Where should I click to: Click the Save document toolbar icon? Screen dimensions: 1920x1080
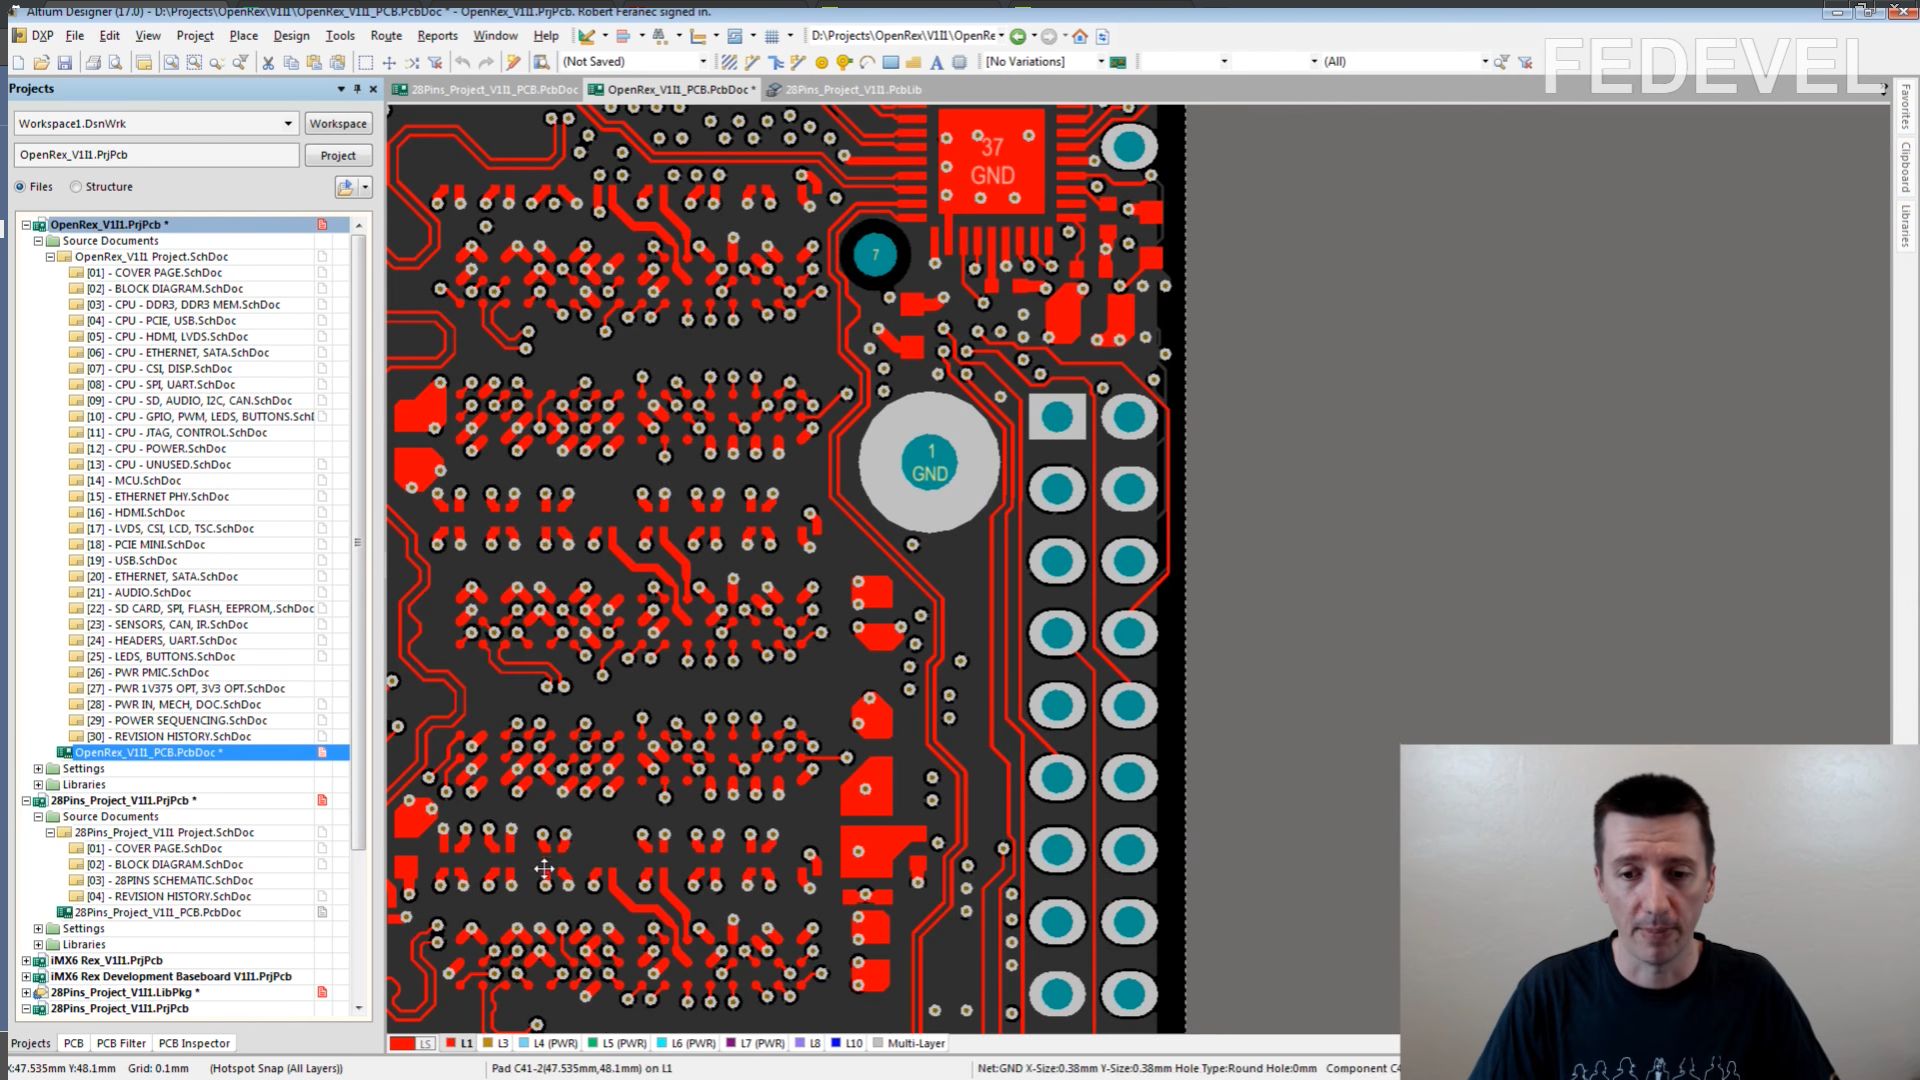(x=65, y=62)
